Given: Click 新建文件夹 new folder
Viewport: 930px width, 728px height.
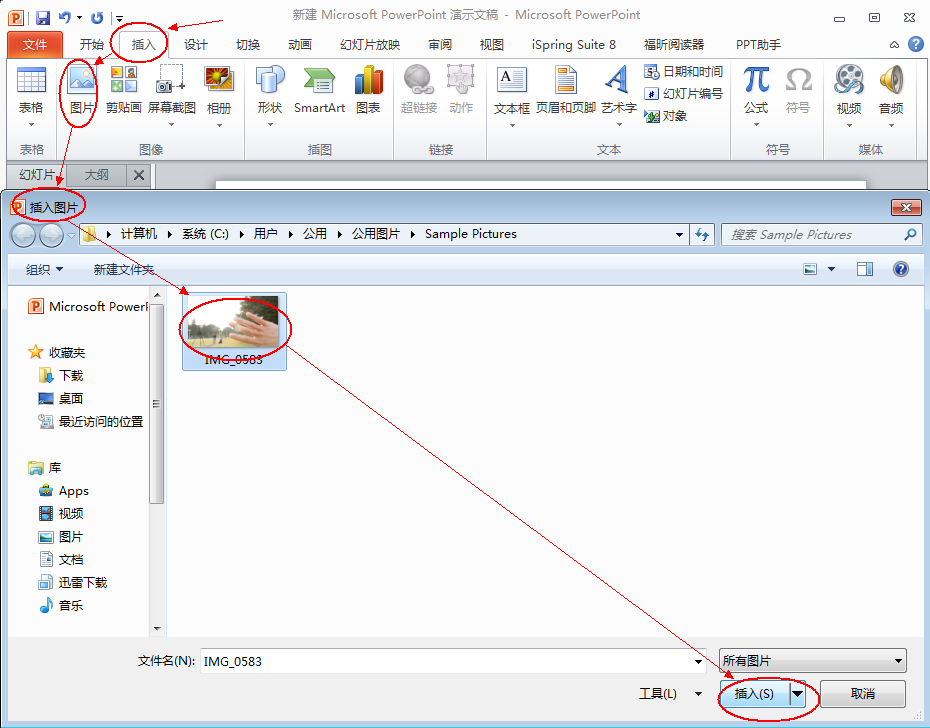Looking at the screenshot, I should coord(123,270).
